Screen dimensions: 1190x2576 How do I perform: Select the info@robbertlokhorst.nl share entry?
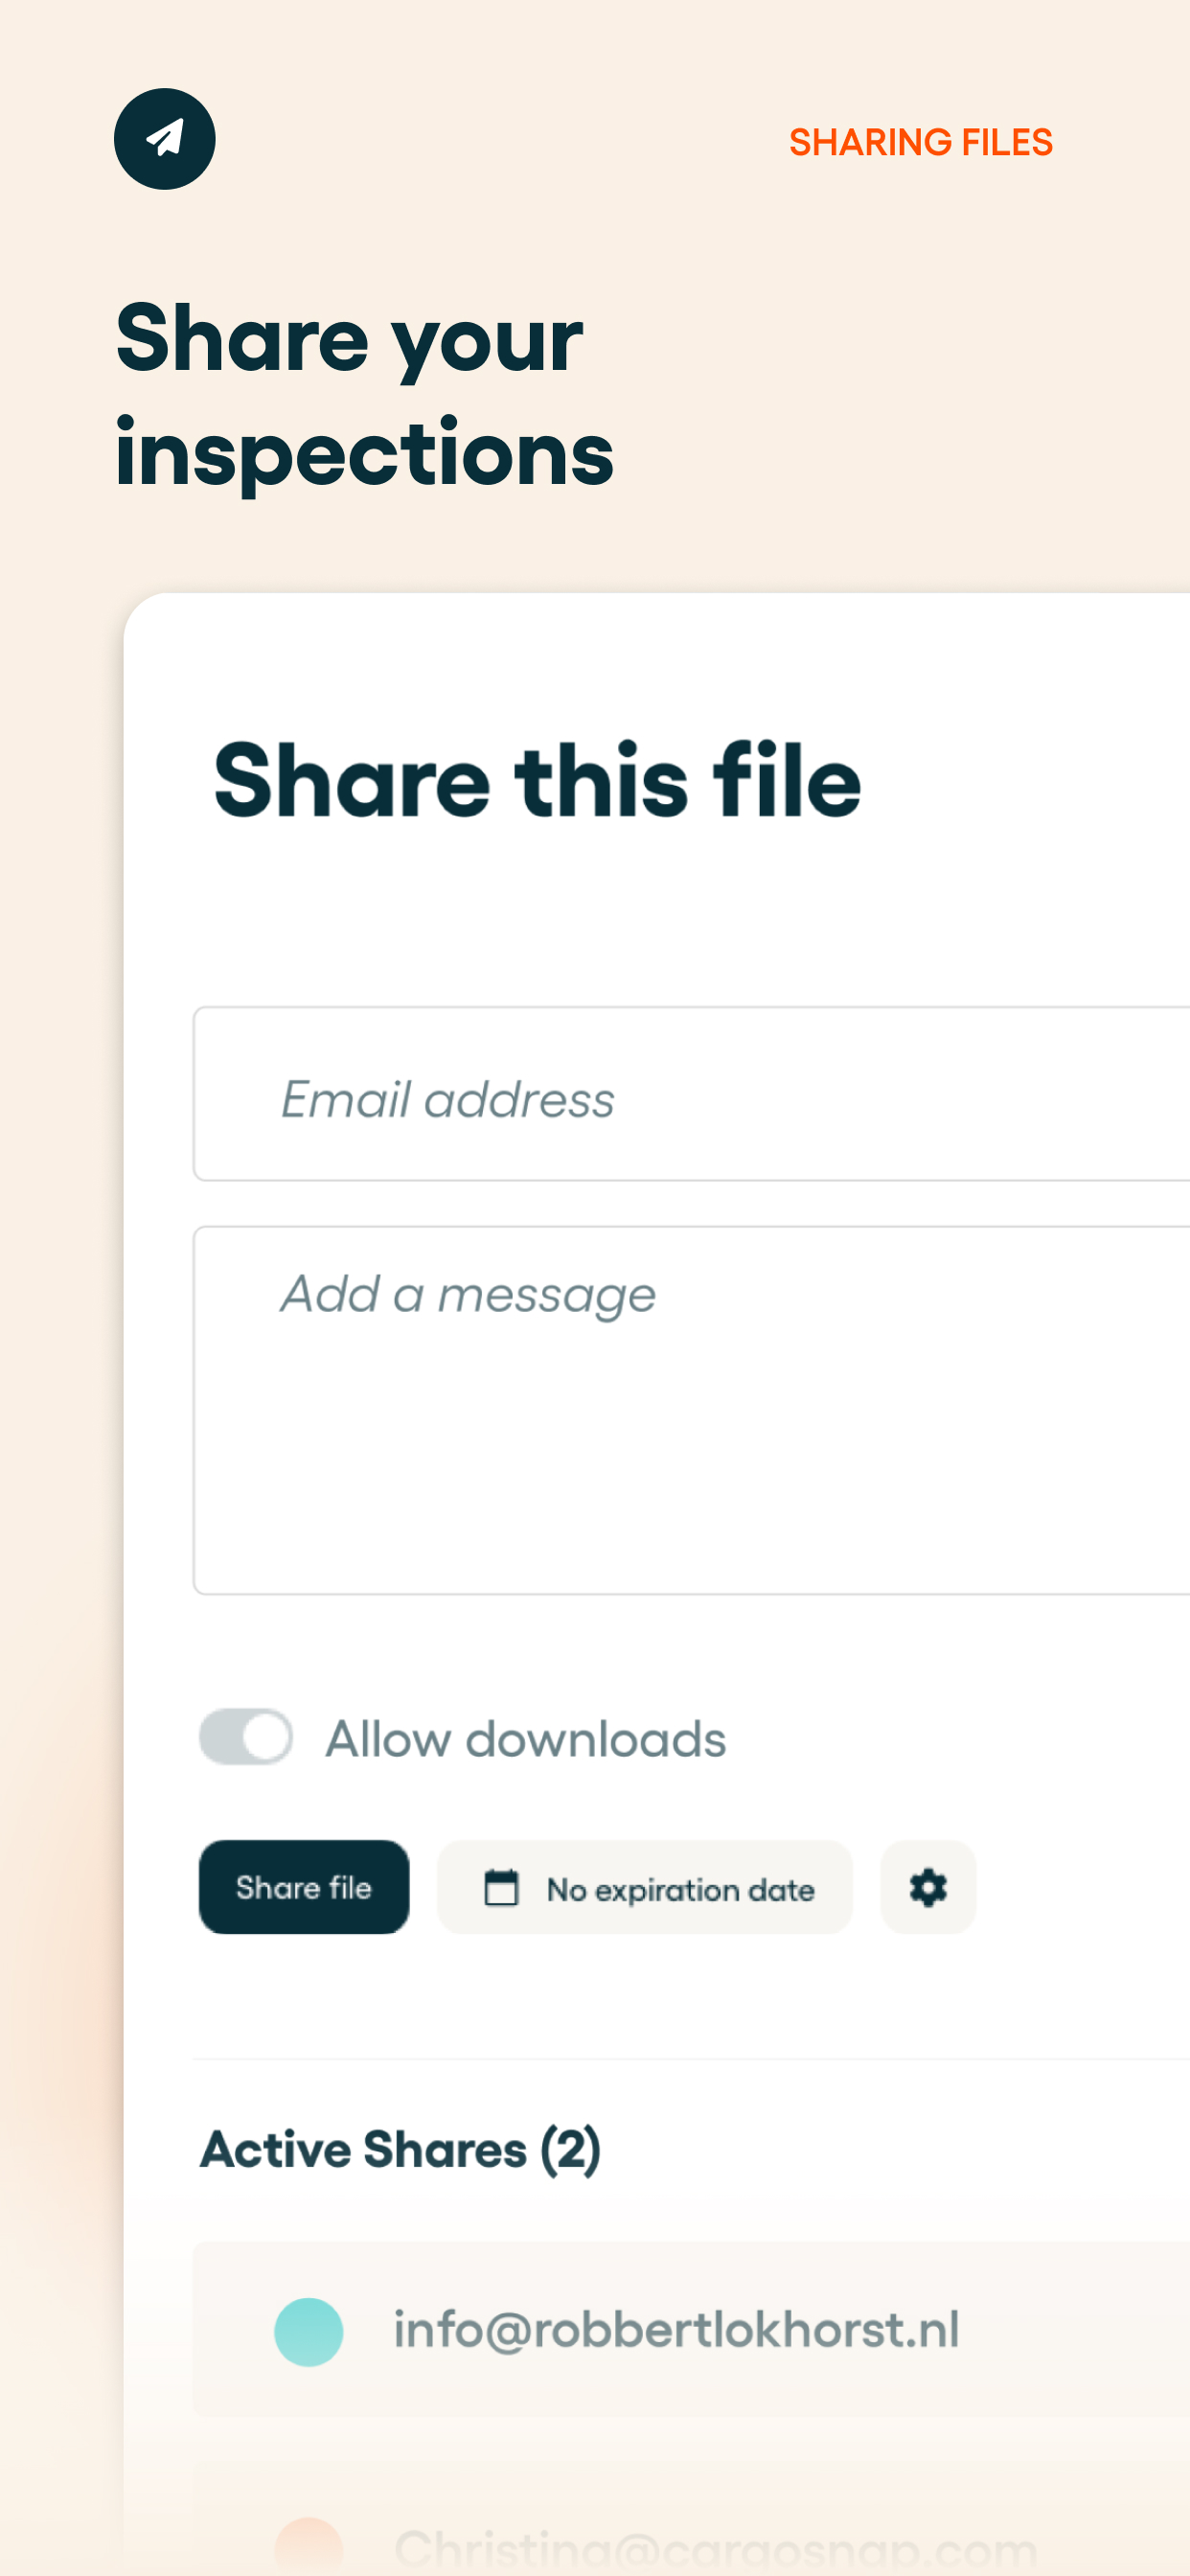pos(692,2330)
